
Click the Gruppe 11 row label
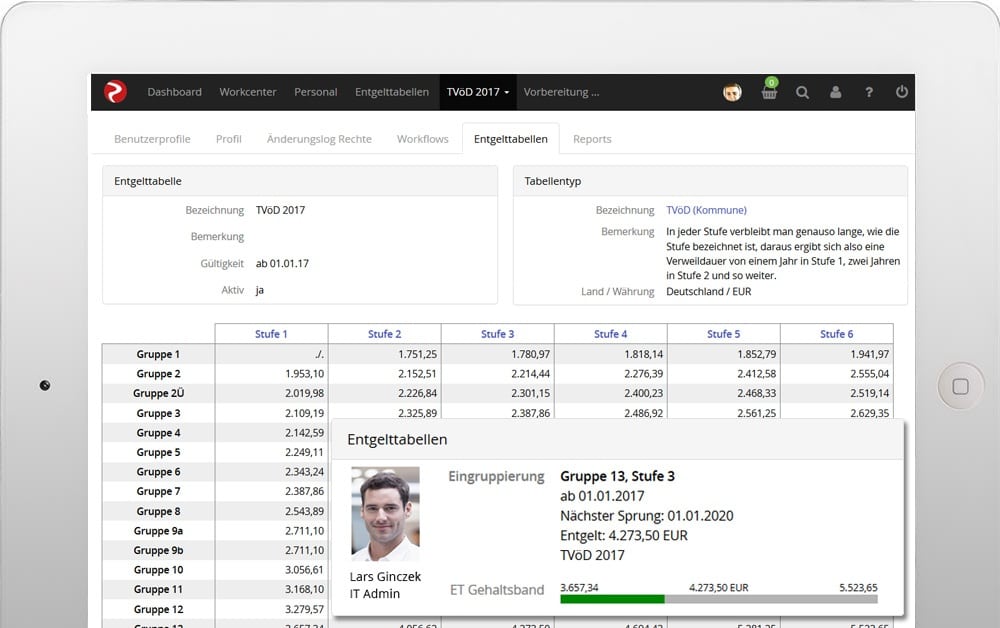[158, 590]
